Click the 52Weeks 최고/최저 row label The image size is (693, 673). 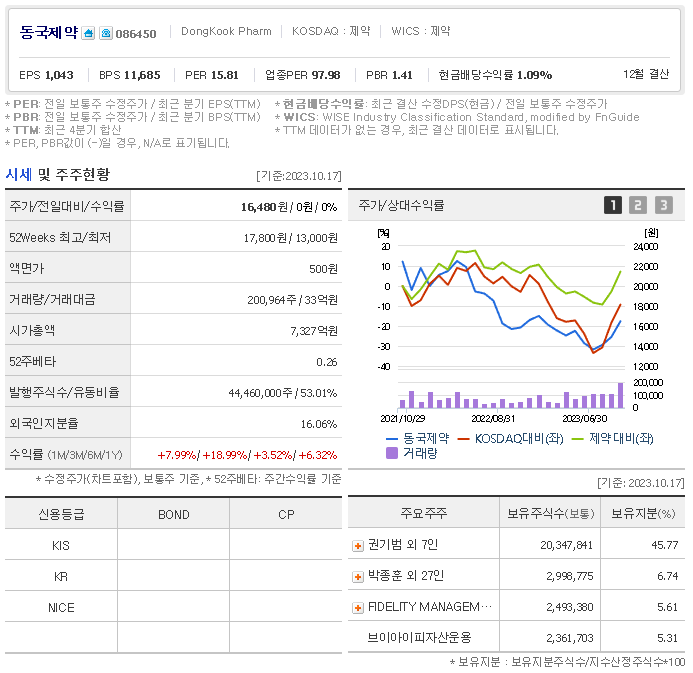(60, 238)
